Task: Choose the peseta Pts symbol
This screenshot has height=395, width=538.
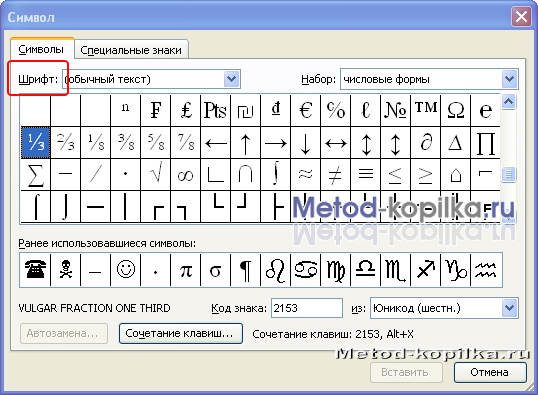Action: [x=215, y=111]
